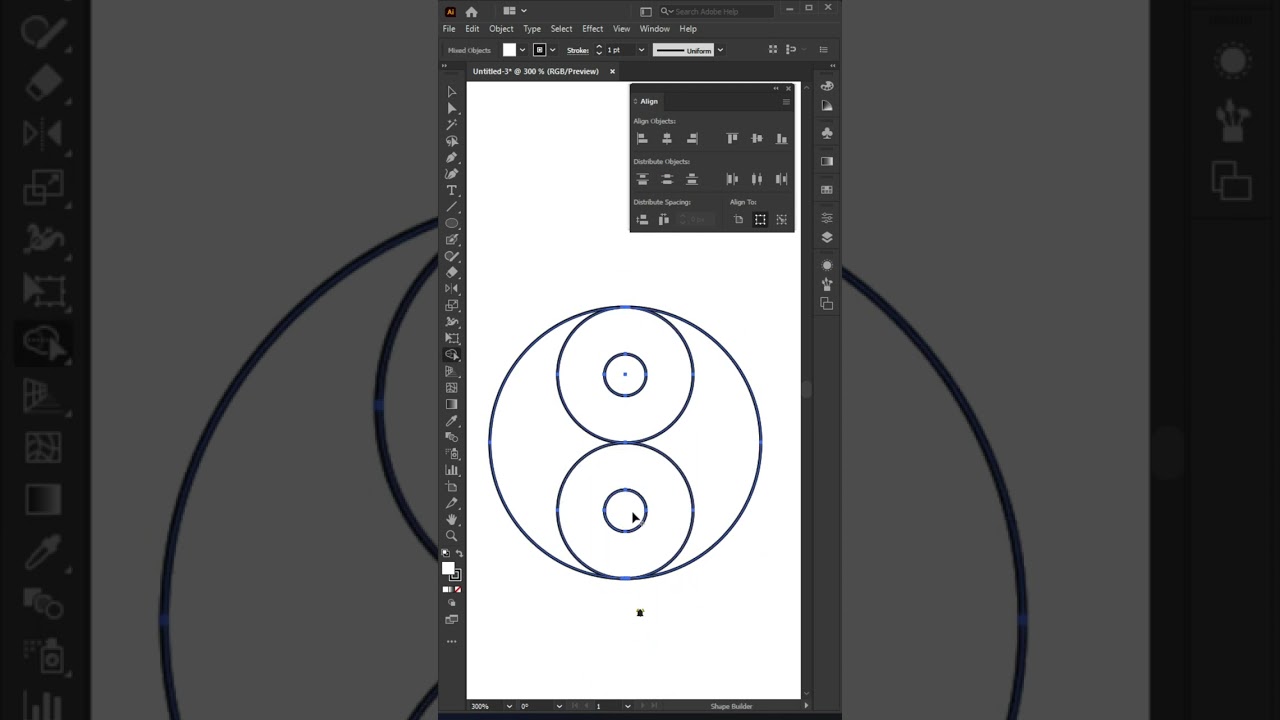Click Horizontal Align Right icon
1280x720 pixels.
pyautogui.click(x=691, y=138)
